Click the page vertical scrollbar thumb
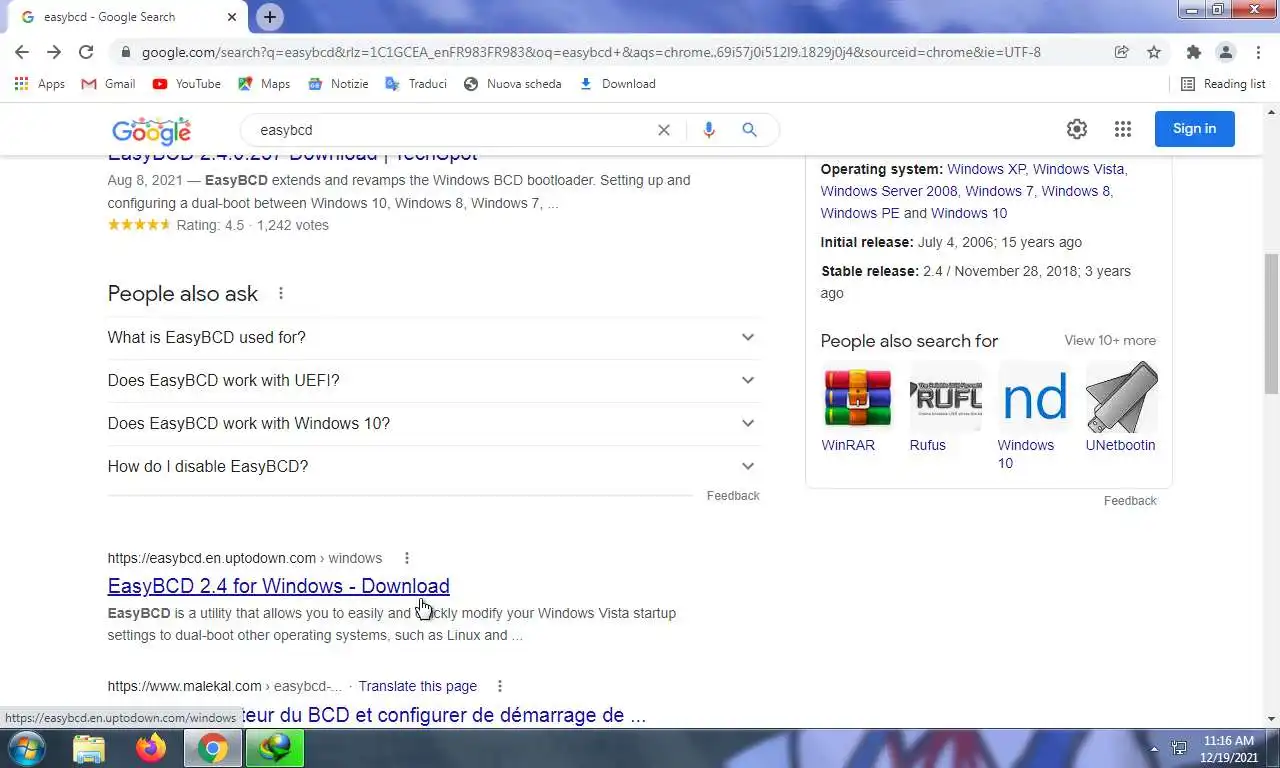 point(1271,325)
